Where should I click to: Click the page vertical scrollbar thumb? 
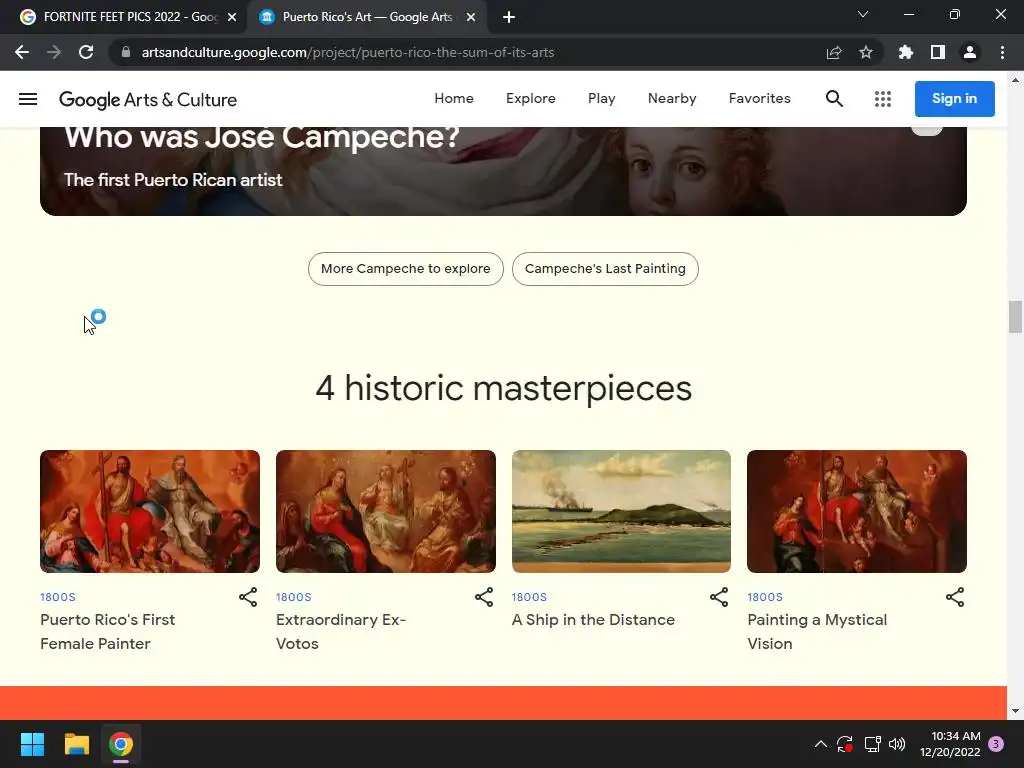1015,317
